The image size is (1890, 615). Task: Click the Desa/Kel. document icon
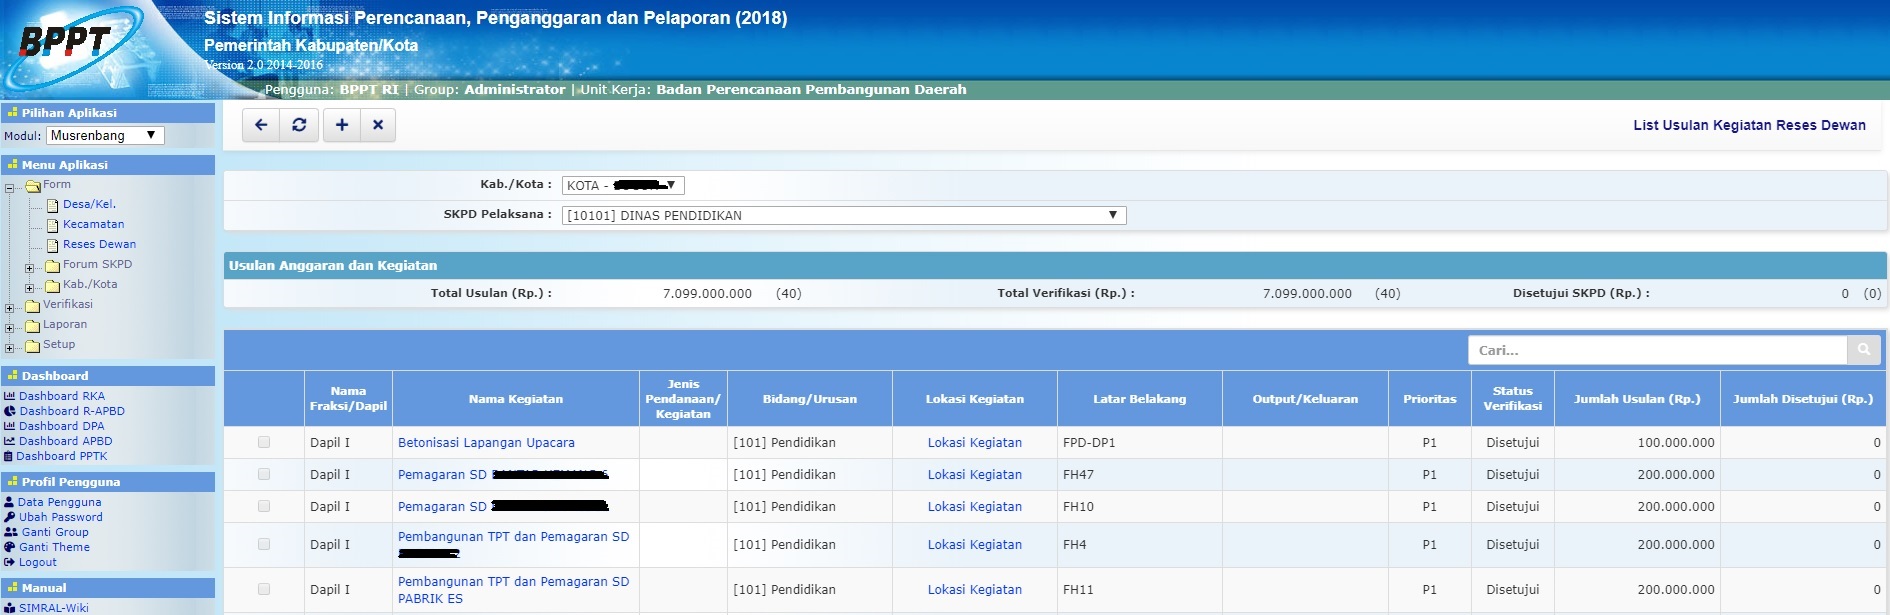(53, 205)
